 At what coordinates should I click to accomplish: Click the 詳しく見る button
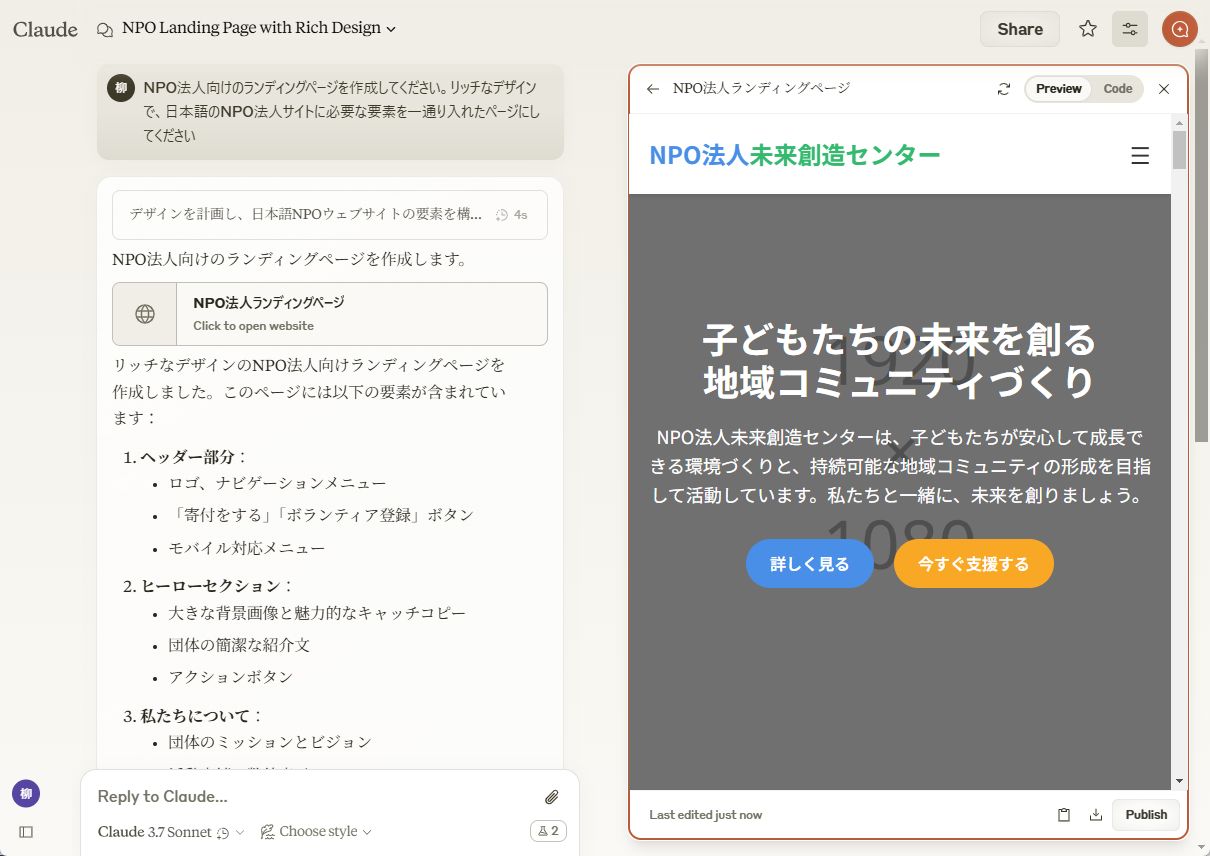coord(809,564)
